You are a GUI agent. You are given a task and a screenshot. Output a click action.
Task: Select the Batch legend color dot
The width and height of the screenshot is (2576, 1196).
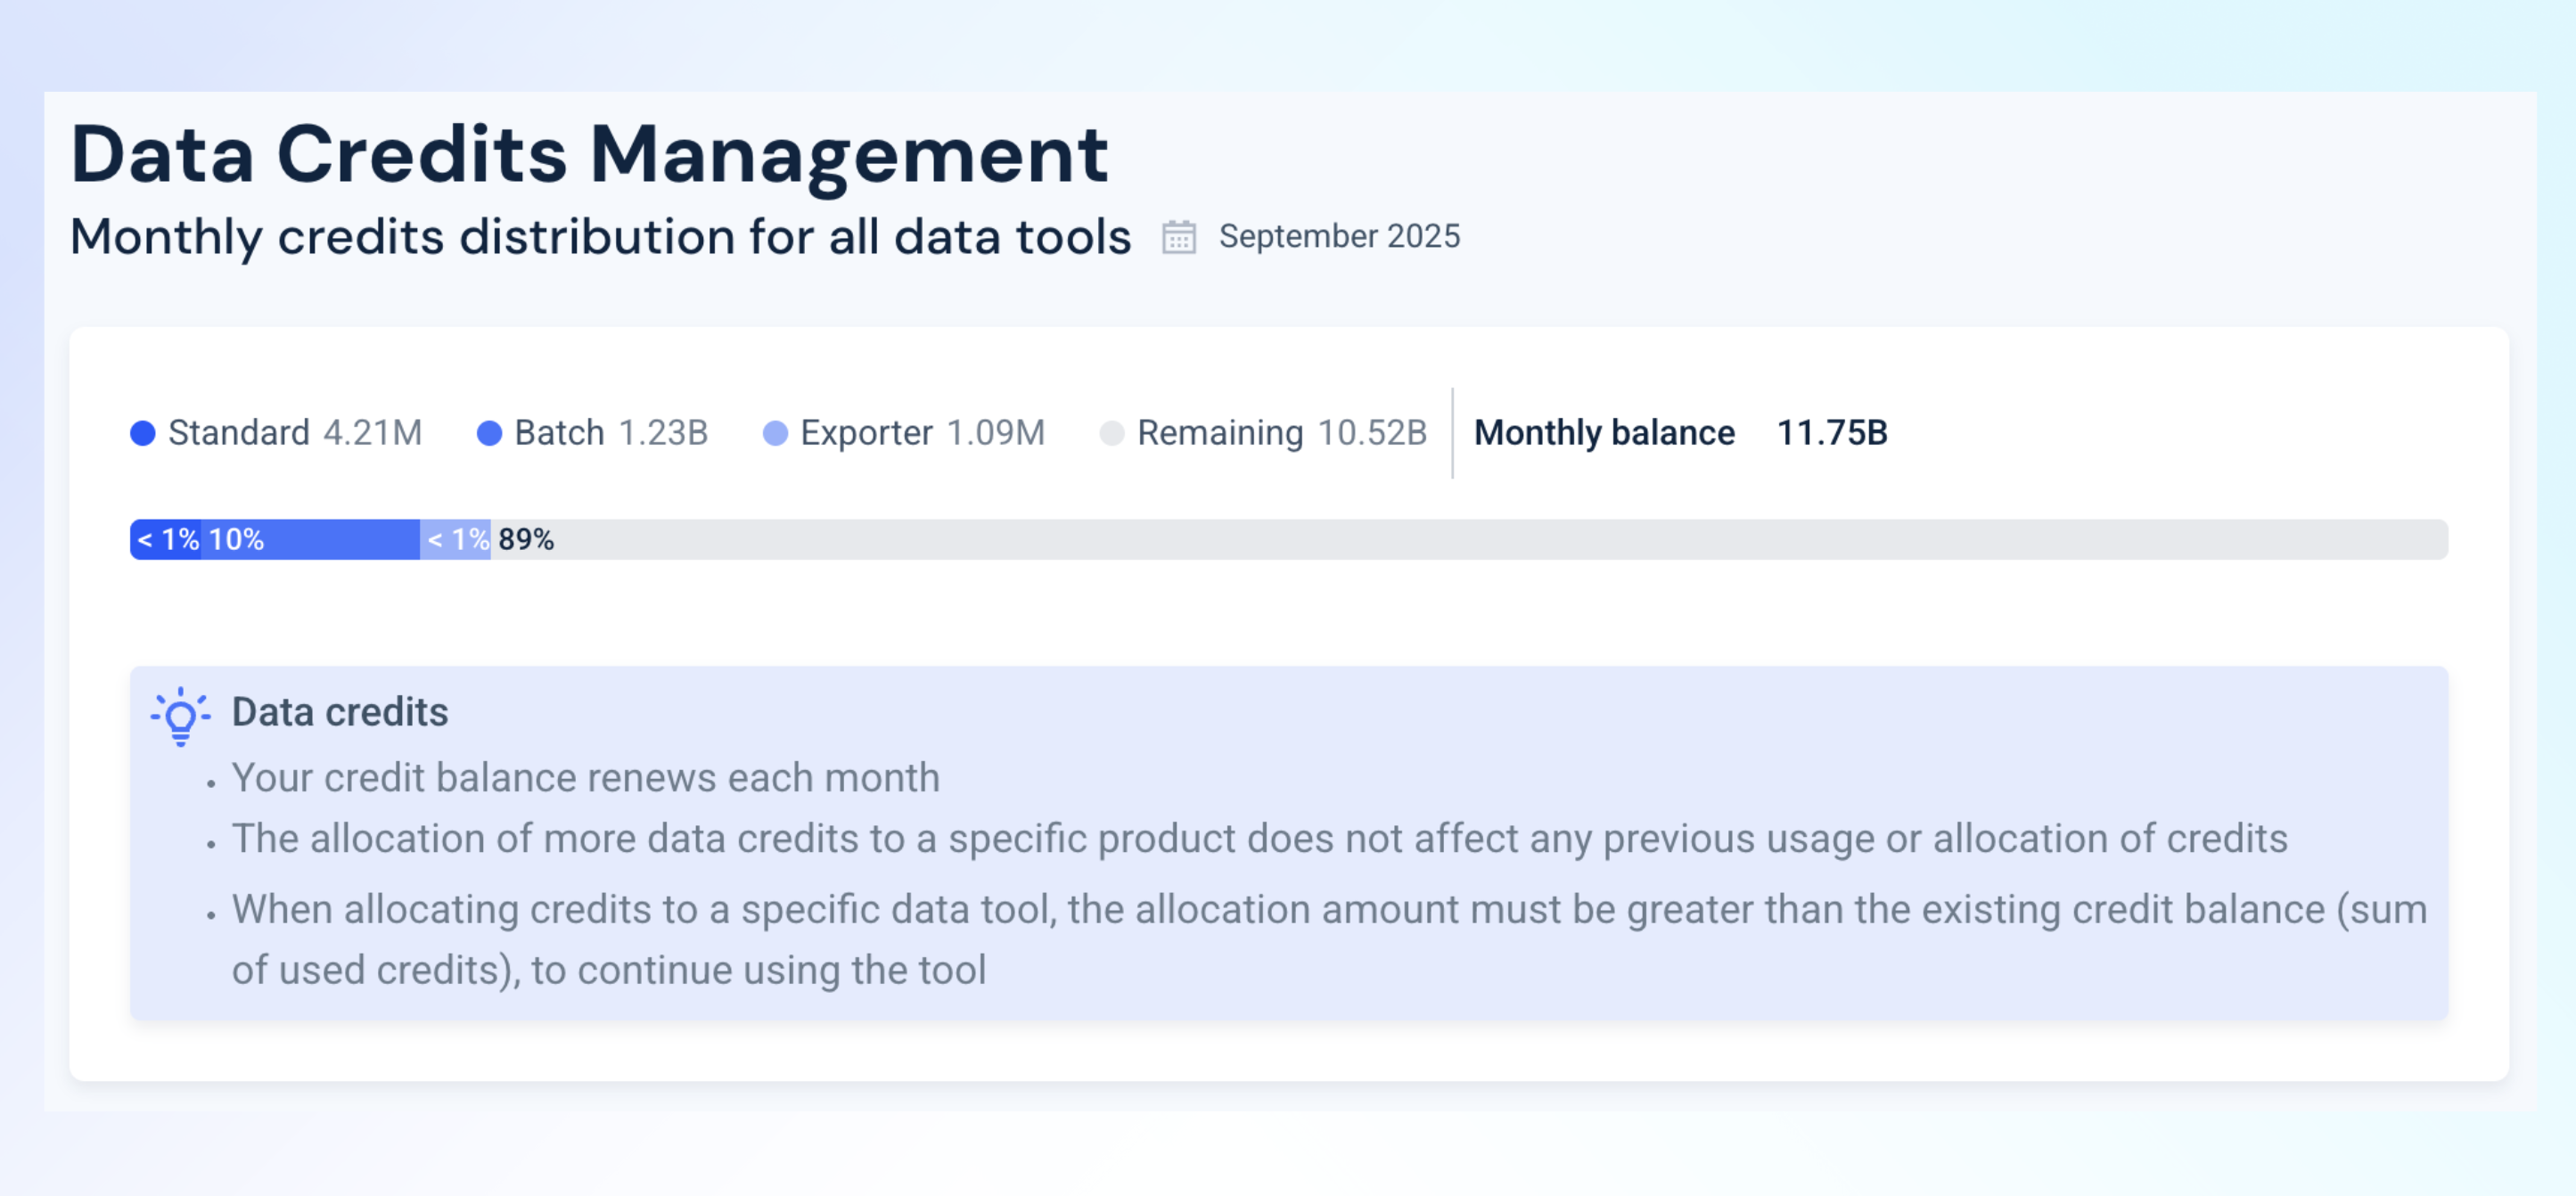point(489,433)
